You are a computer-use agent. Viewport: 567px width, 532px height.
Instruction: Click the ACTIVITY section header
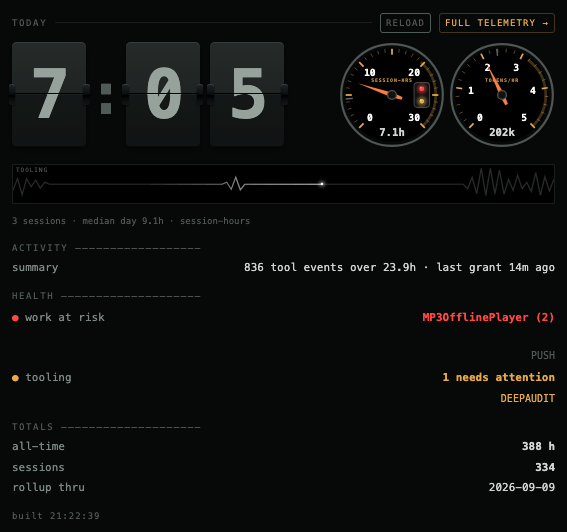tap(39, 248)
